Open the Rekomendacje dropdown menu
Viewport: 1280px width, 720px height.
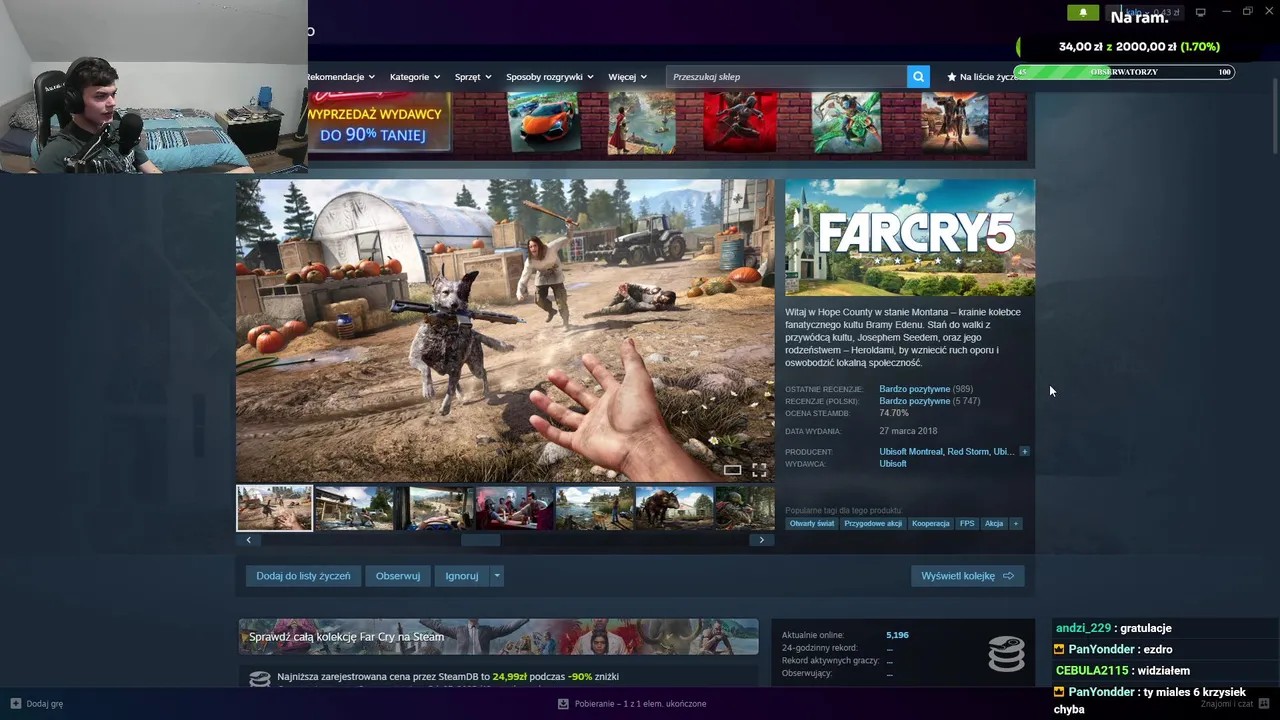point(340,77)
